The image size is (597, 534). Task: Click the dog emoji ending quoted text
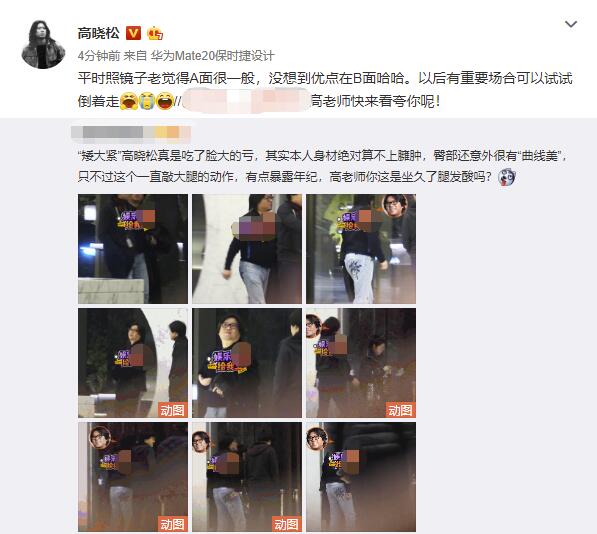point(506,177)
